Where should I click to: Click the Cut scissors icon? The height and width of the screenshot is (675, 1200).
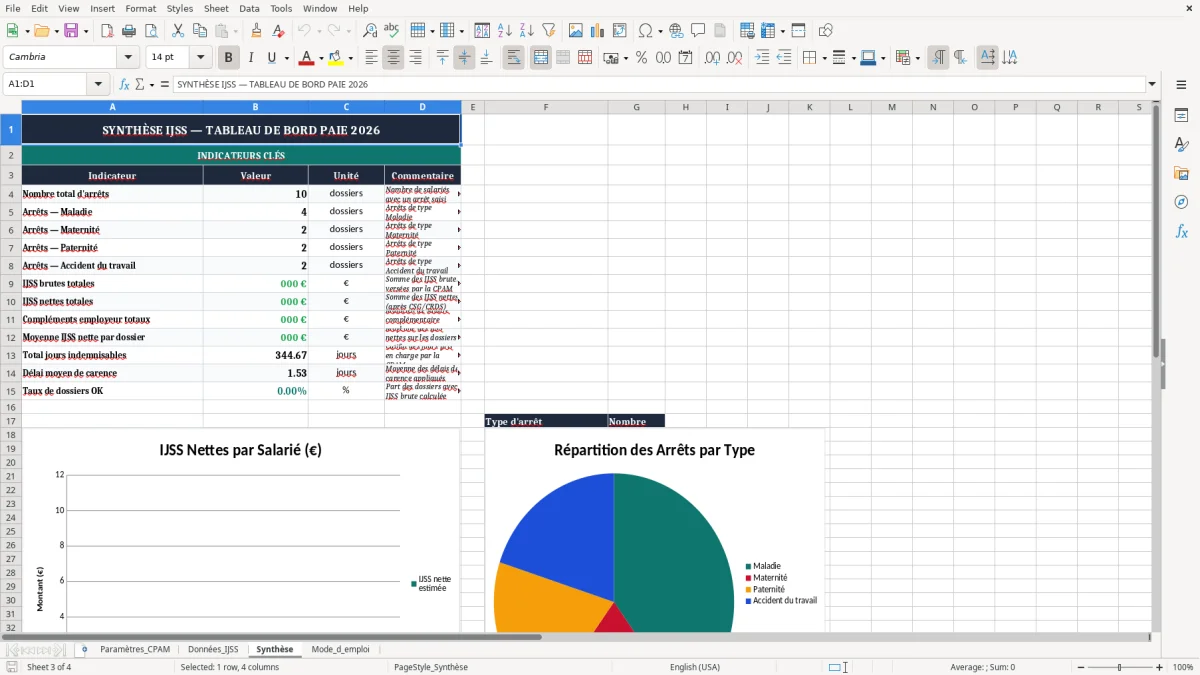tap(178, 31)
